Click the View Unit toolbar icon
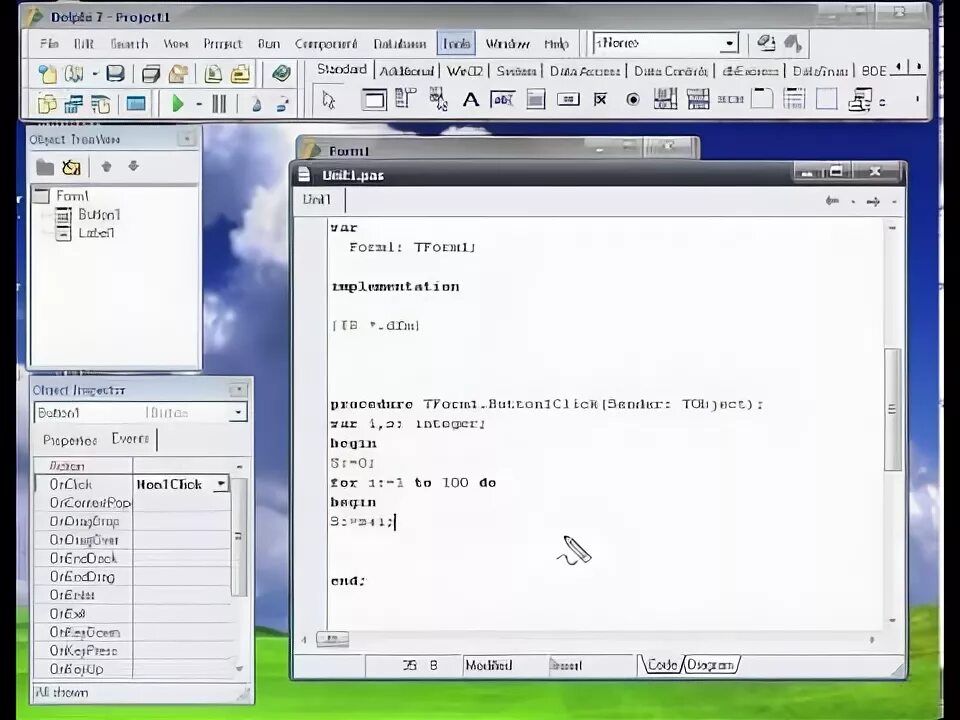 point(47,103)
